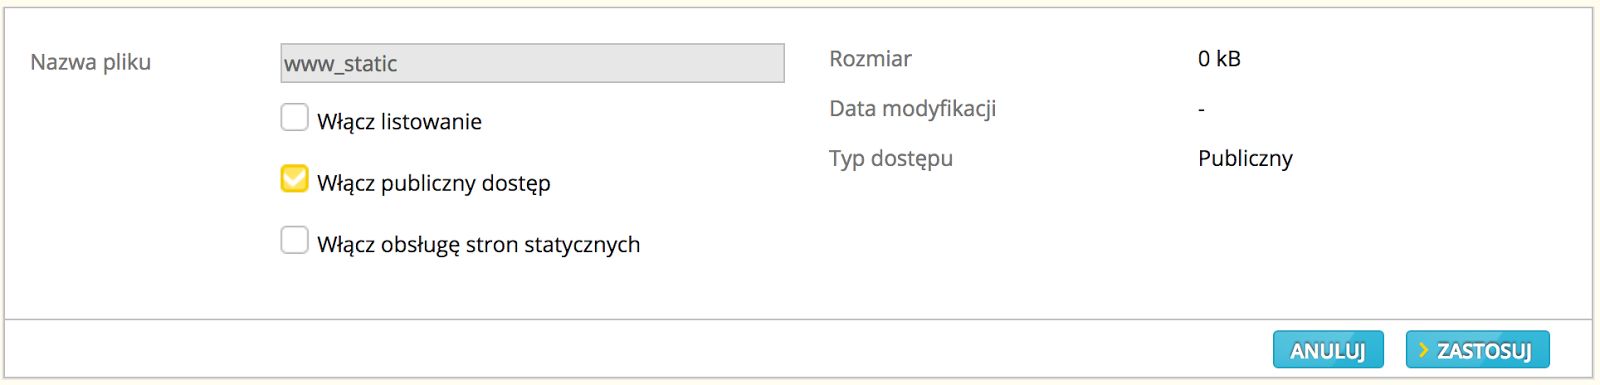This screenshot has height=385, width=1600.
Task: Select the 'Nazwa pliku' field label
Action: click(x=91, y=62)
